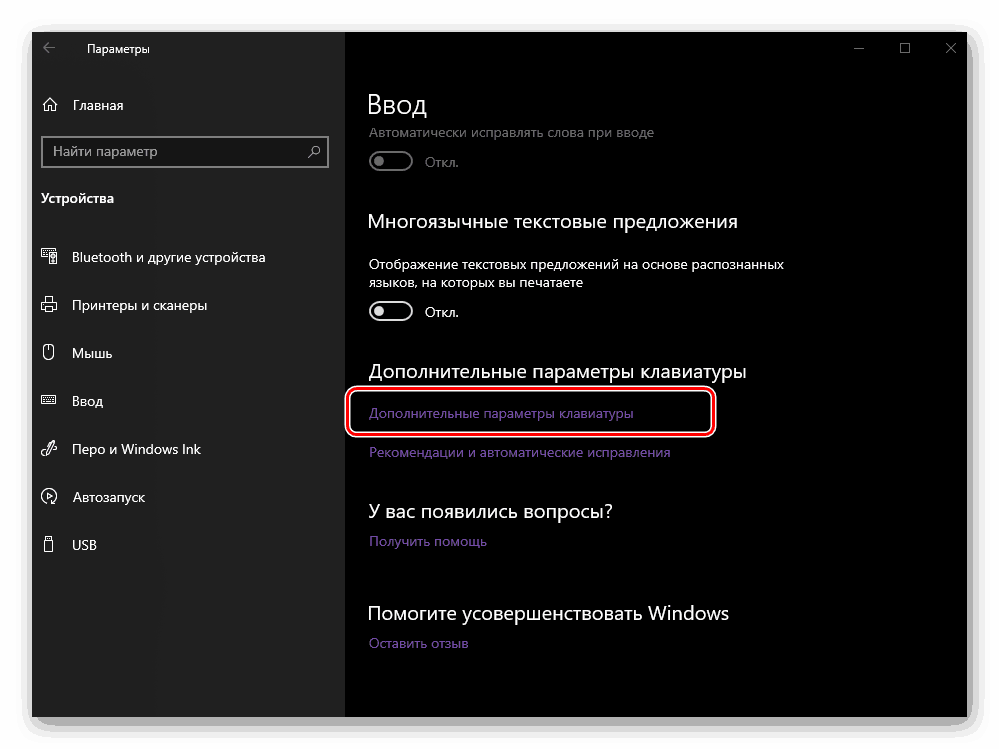This screenshot has height=749, width=999.
Task: Click the Home (Главная) icon
Action: pyautogui.click(x=50, y=105)
